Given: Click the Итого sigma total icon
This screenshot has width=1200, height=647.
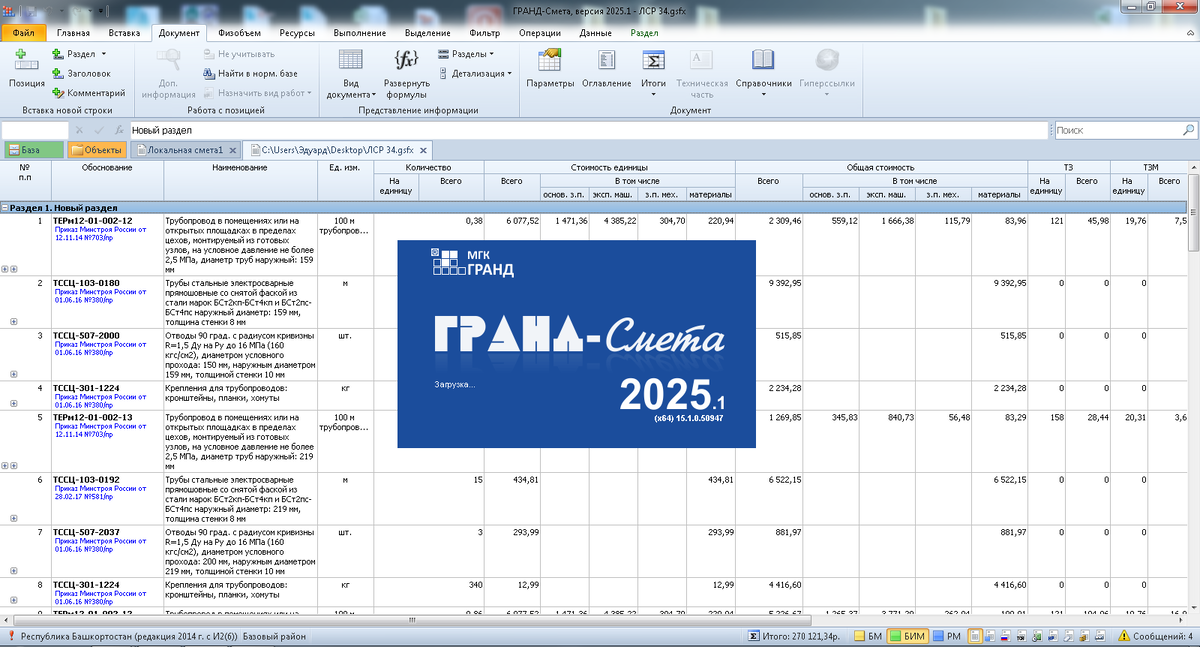Looking at the screenshot, I should [x=756, y=636].
